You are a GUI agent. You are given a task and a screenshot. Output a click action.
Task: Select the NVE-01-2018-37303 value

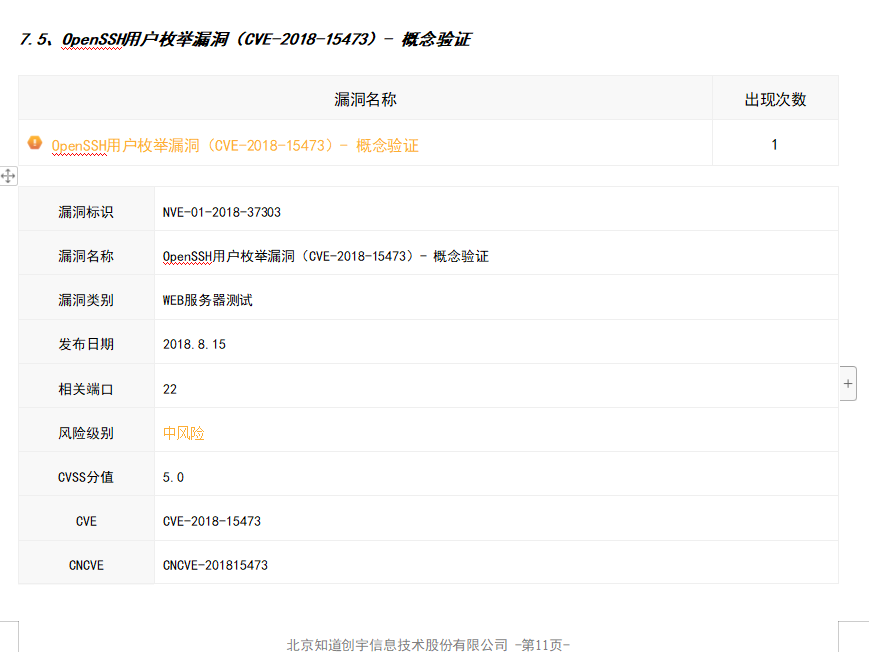tap(221, 212)
